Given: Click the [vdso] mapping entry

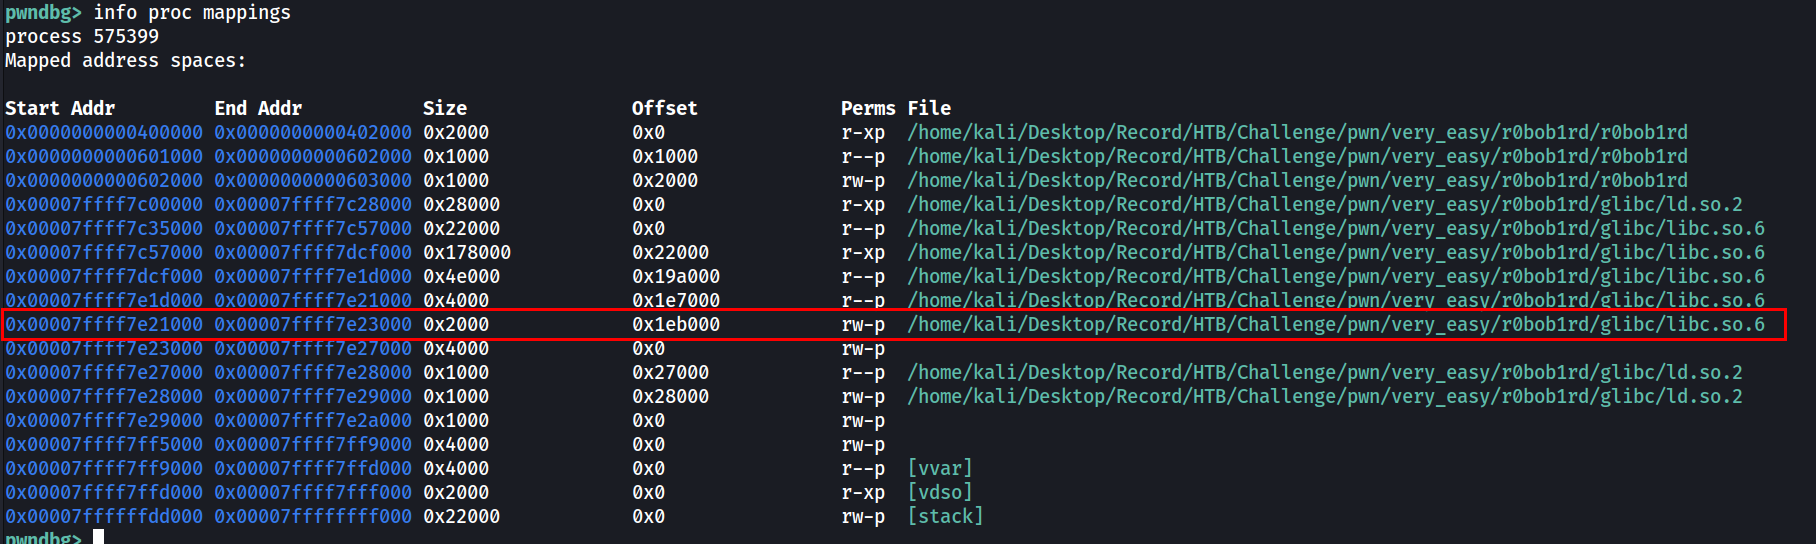Looking at the screenshot, I should (x=940, y=493).
